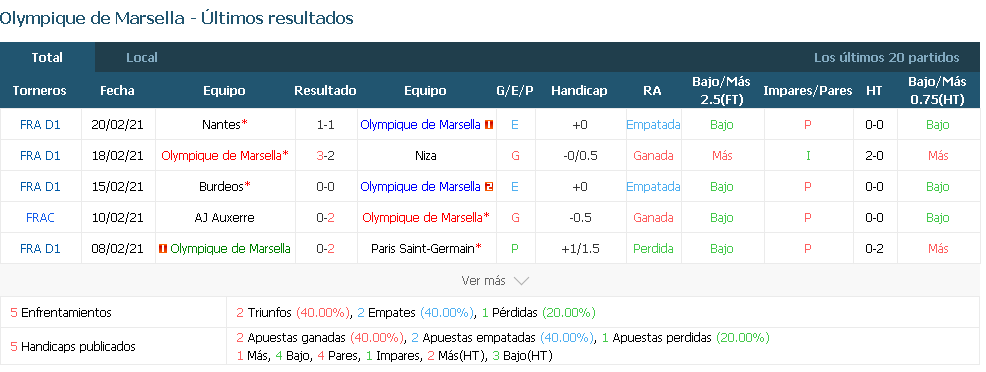Viewport: 986px width, 372px height.
Task: Switch to the Local tab
Action: pyautogui.click(x=141, y=58)
